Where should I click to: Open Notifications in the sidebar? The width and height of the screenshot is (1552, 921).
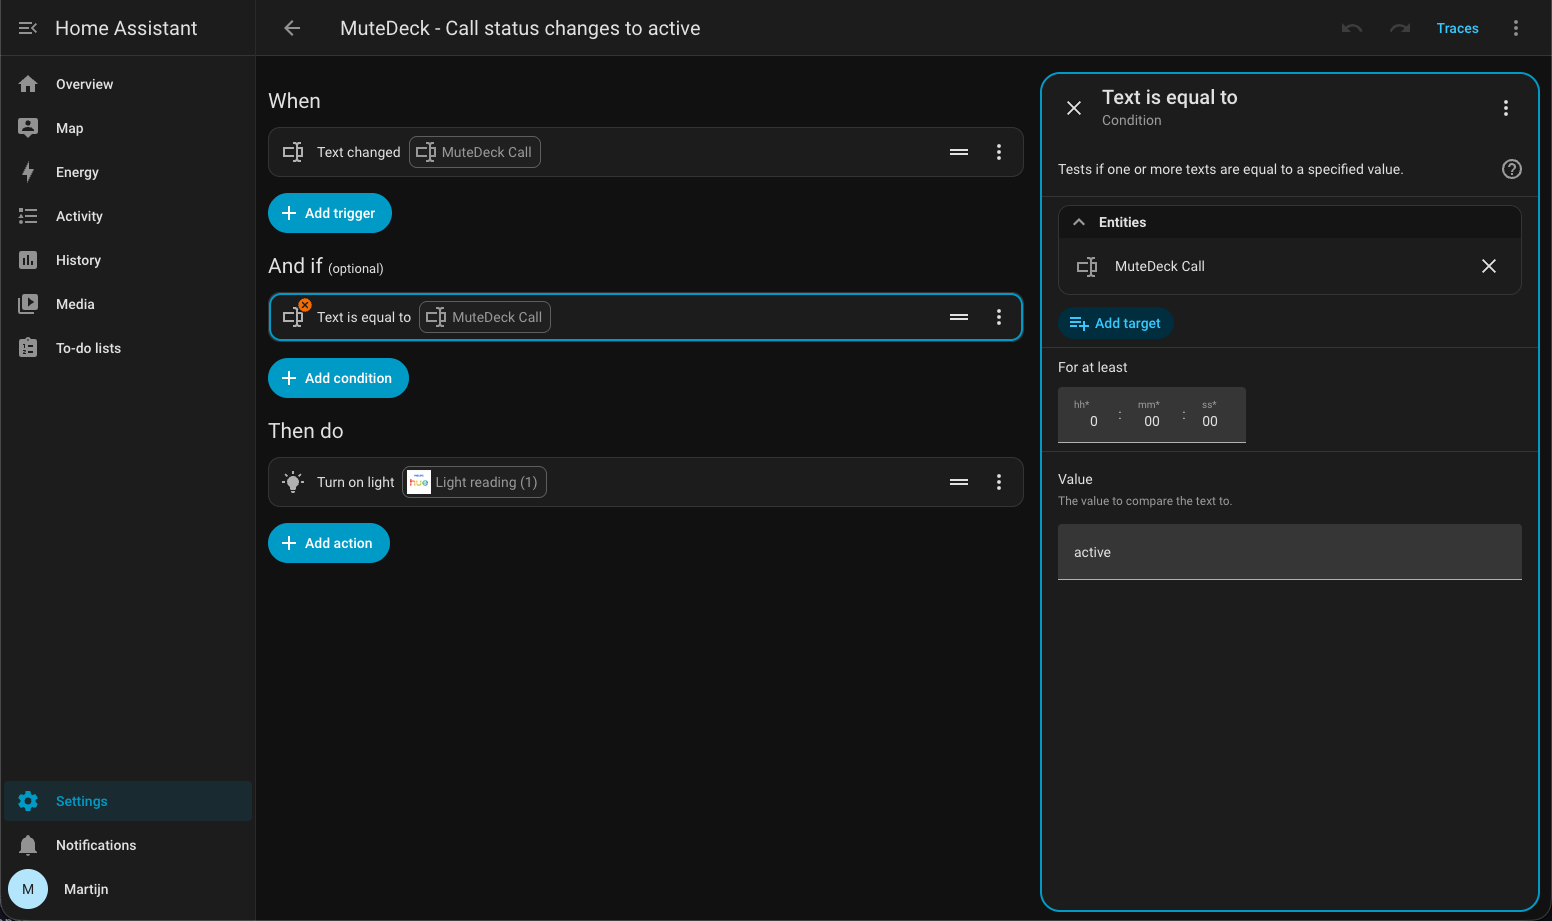pyautogui.click(x=128, y=845)
